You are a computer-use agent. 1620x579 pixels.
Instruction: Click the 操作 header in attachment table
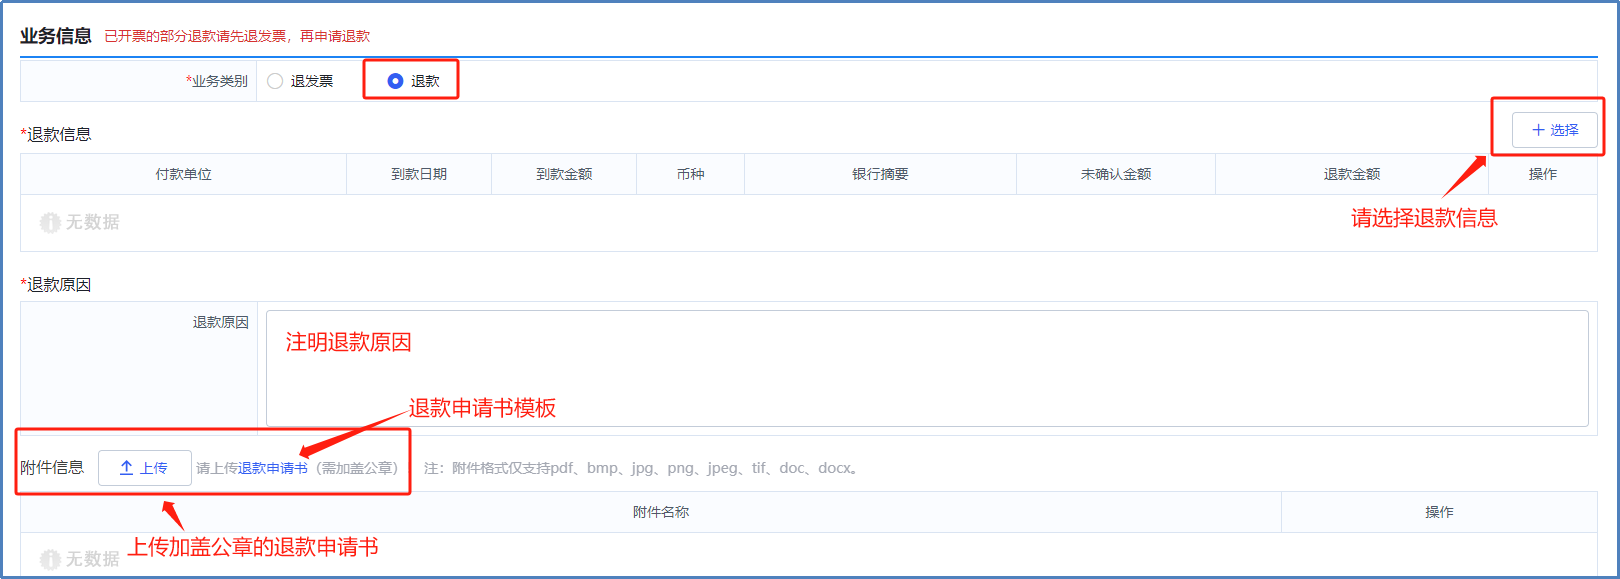(1439, 512)
